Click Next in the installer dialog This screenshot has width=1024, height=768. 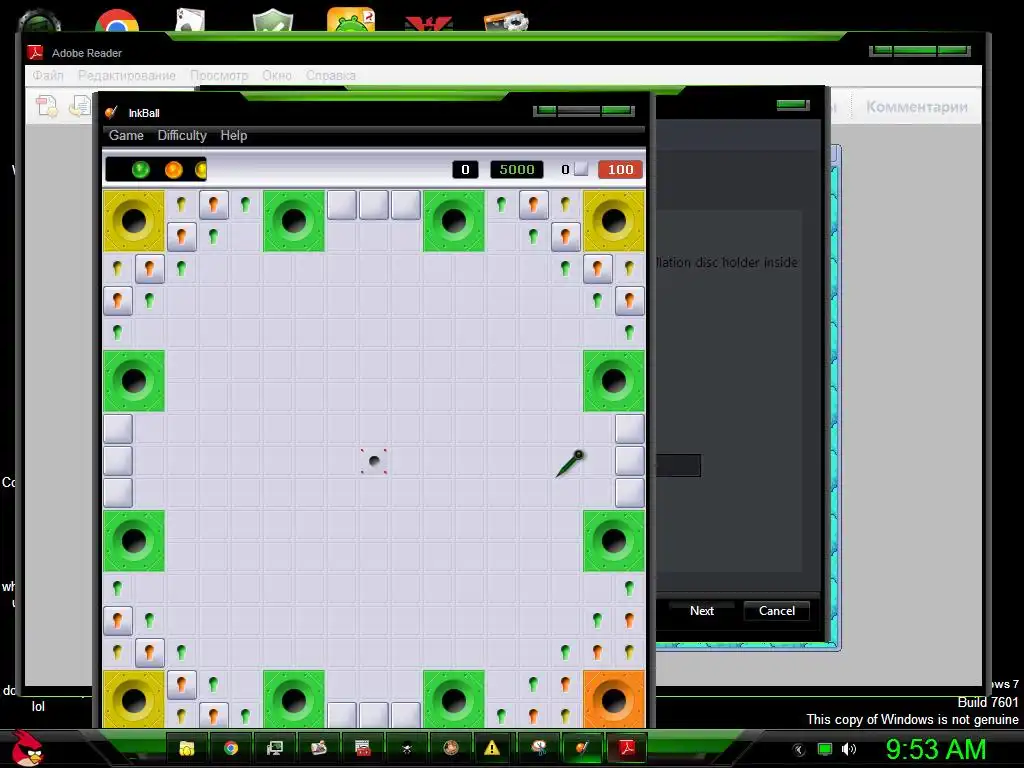(x=702, y=611)
